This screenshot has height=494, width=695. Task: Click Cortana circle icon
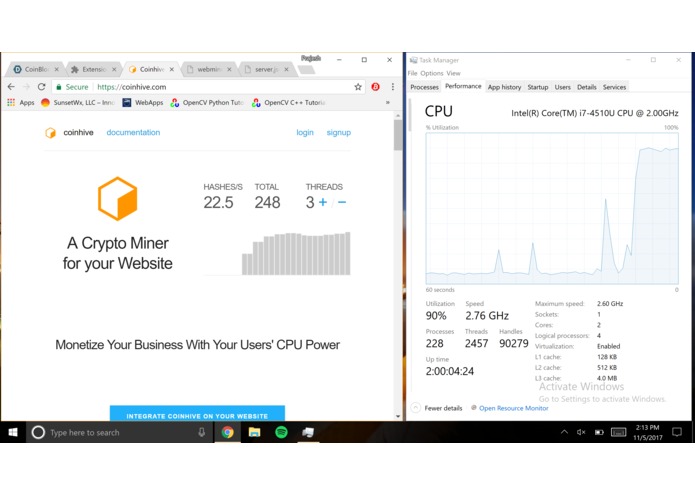pos(38,432)
